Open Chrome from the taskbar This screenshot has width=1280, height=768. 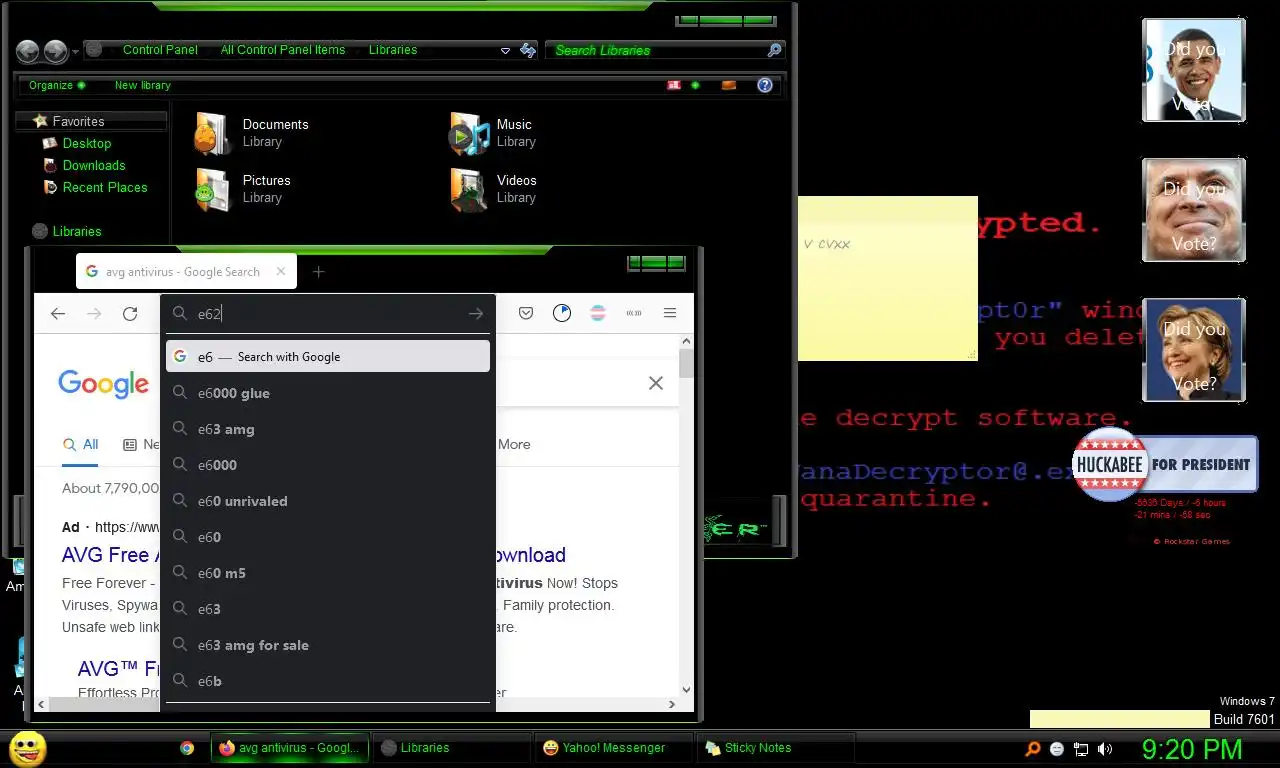click(x=186, y=748)
